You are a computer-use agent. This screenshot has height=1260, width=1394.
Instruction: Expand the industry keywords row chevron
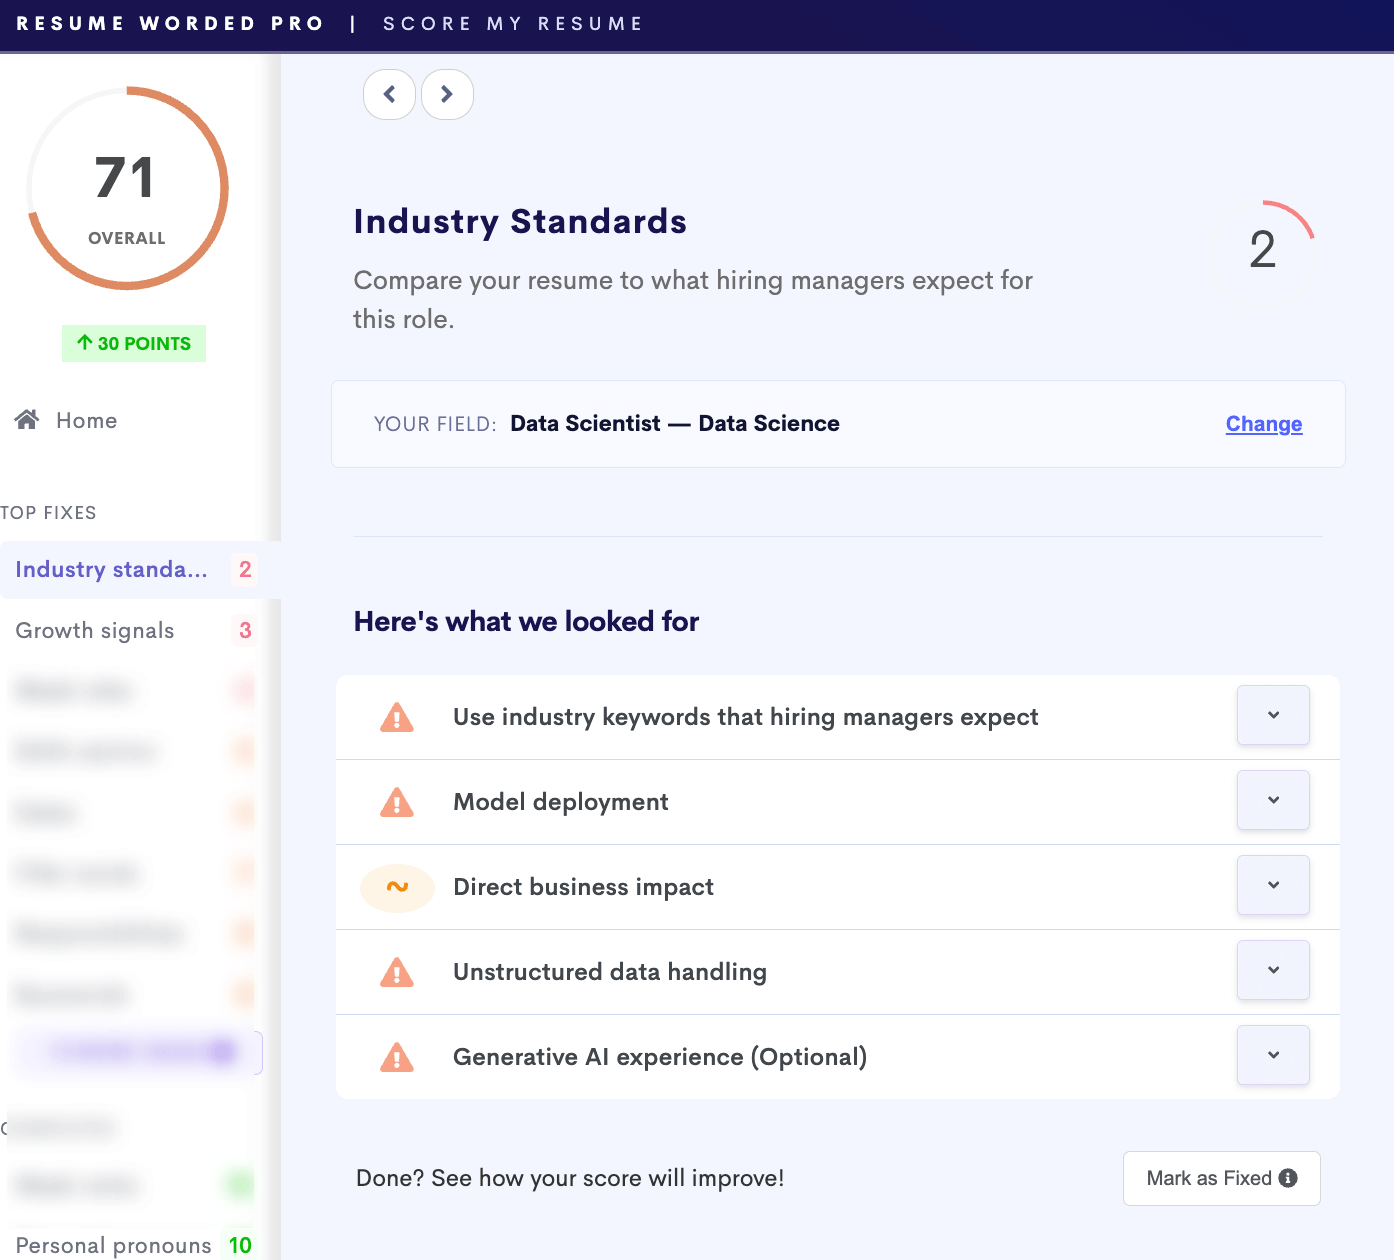[x=1273, y=715]
